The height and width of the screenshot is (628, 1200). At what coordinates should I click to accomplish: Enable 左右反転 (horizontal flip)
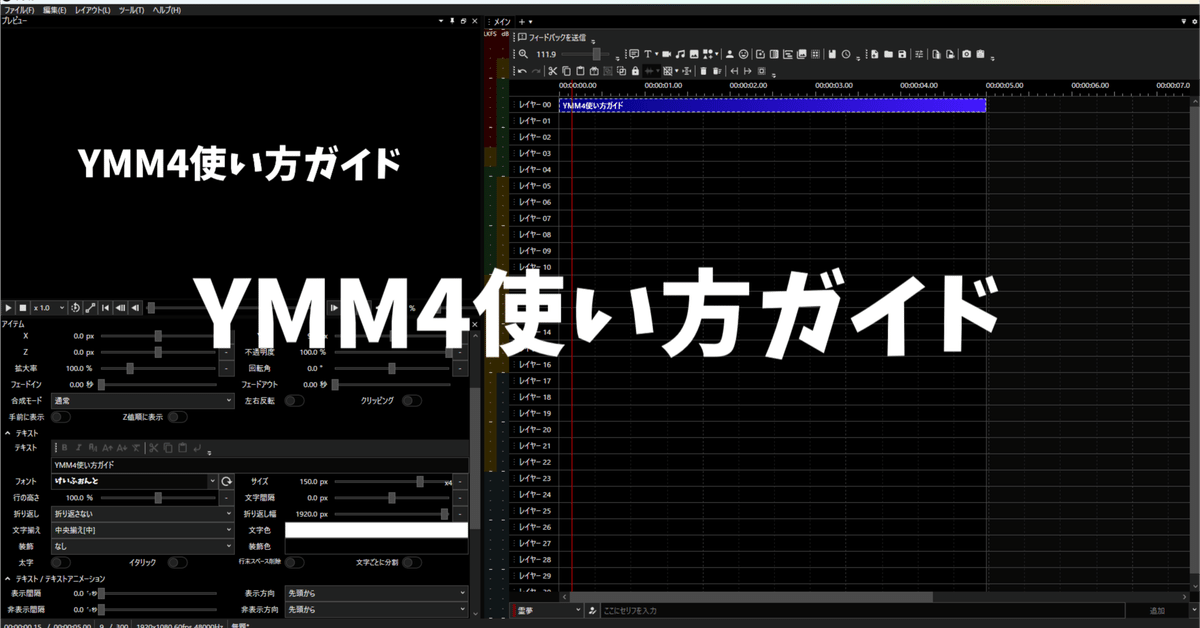(x=293, y=399)
